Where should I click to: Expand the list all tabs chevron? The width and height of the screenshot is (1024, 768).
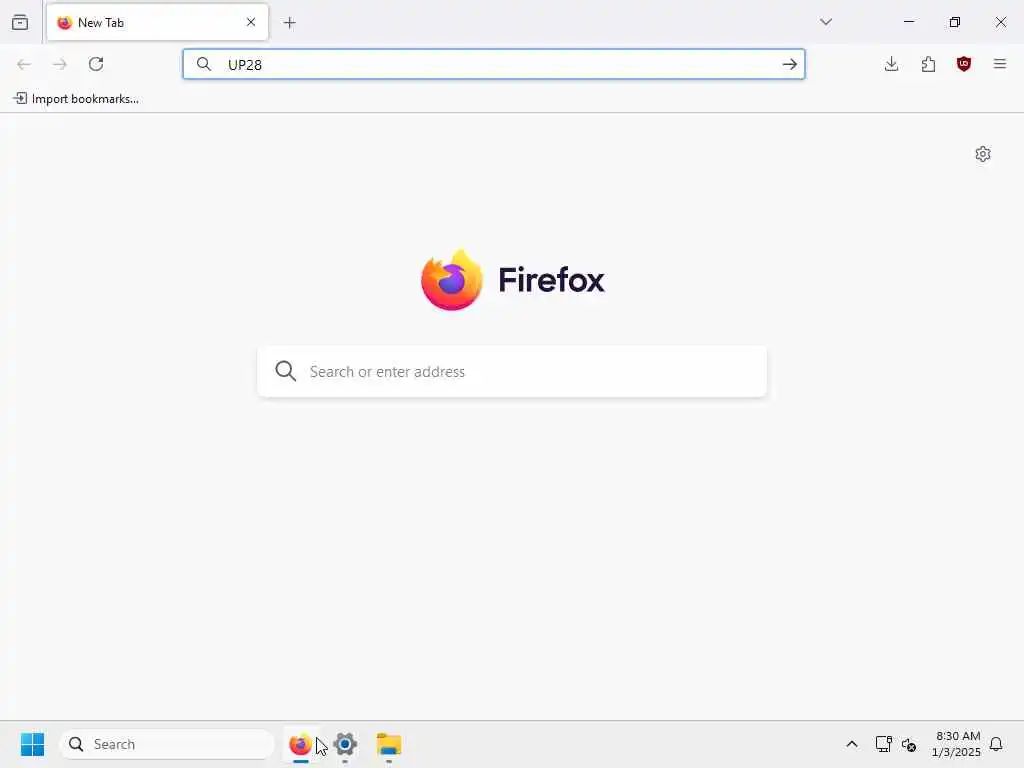pos(826,22)
